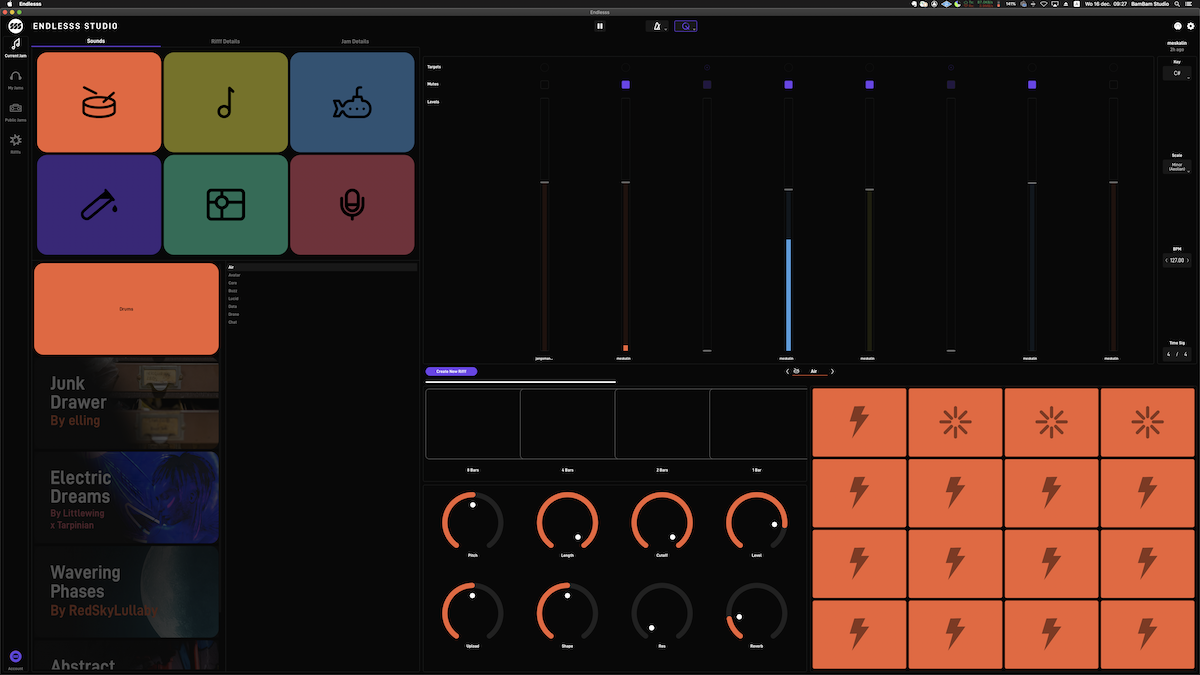Screen dimensions: 1200x675
Task: Select the drums sound category tile
Action: 98,101
